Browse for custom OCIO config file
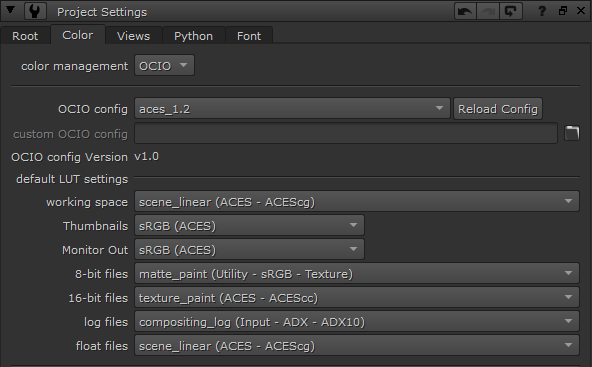The image size is (592, 367). click(x=572, y=133)
